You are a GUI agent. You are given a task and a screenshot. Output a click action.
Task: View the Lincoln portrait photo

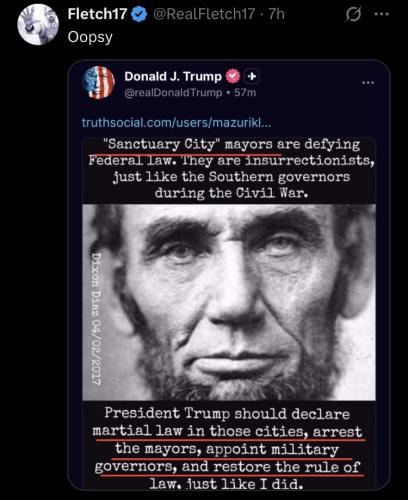point(229,302)
